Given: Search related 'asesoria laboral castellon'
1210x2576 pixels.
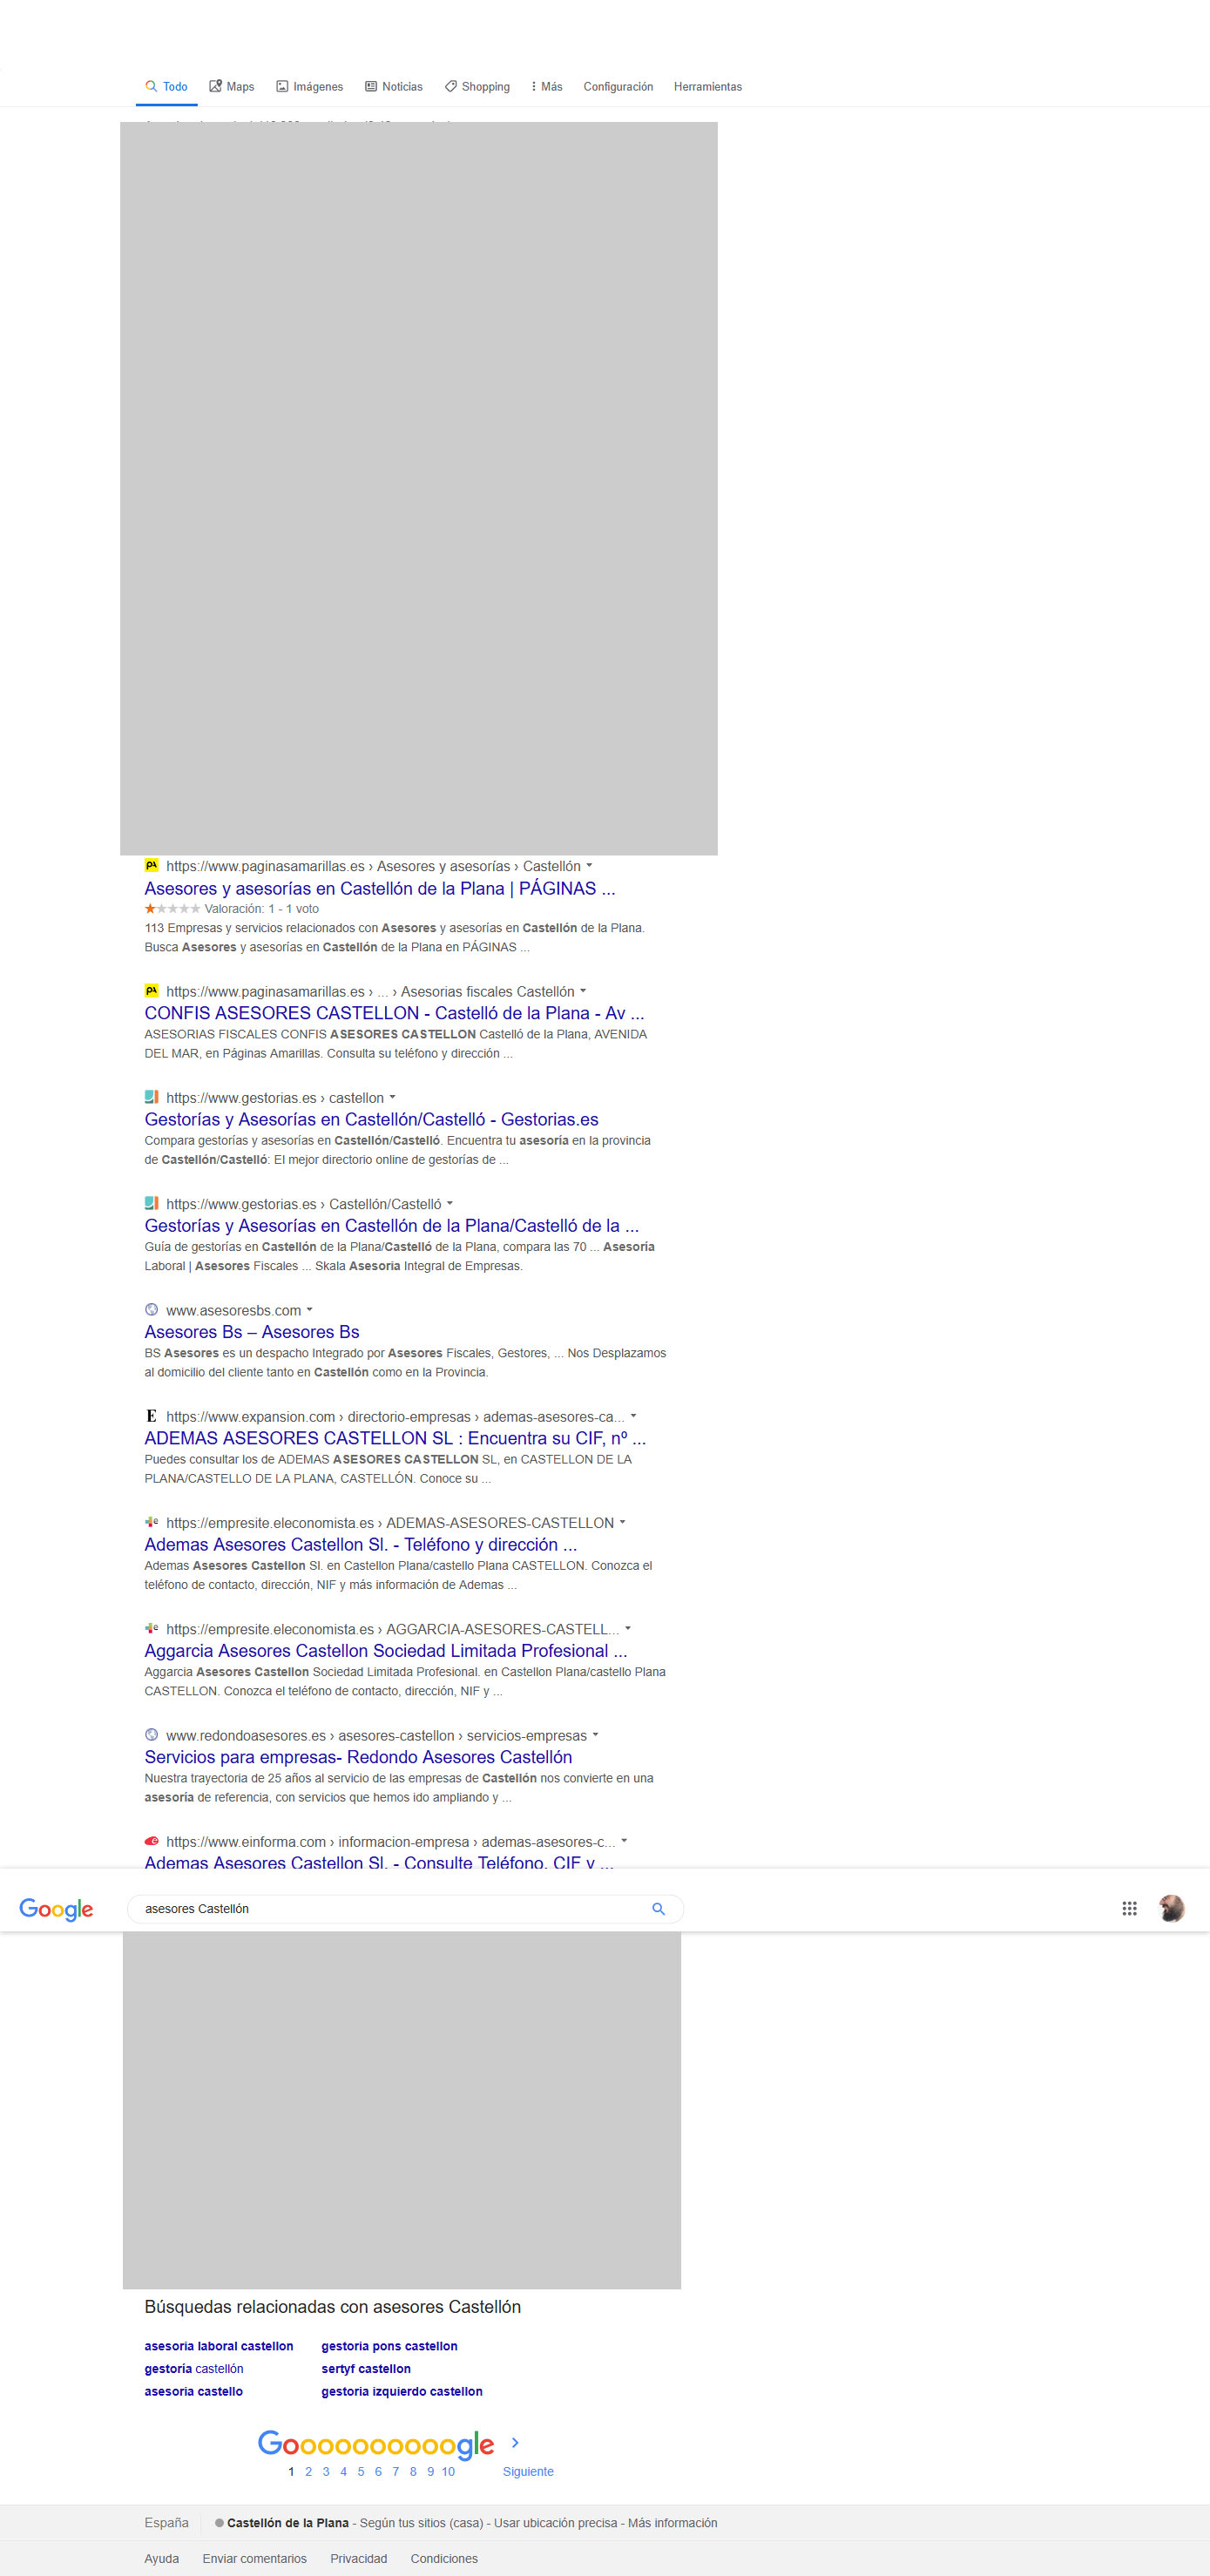Looking at the screenshot, I should 219,2346.
